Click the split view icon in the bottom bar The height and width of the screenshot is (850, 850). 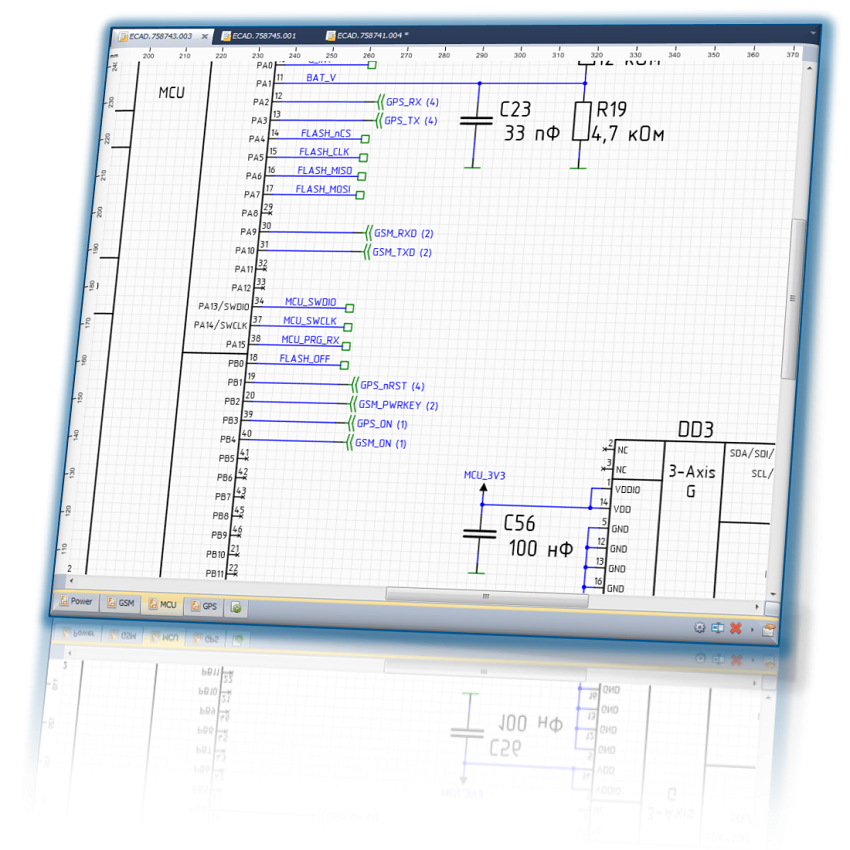click(718, 628)
